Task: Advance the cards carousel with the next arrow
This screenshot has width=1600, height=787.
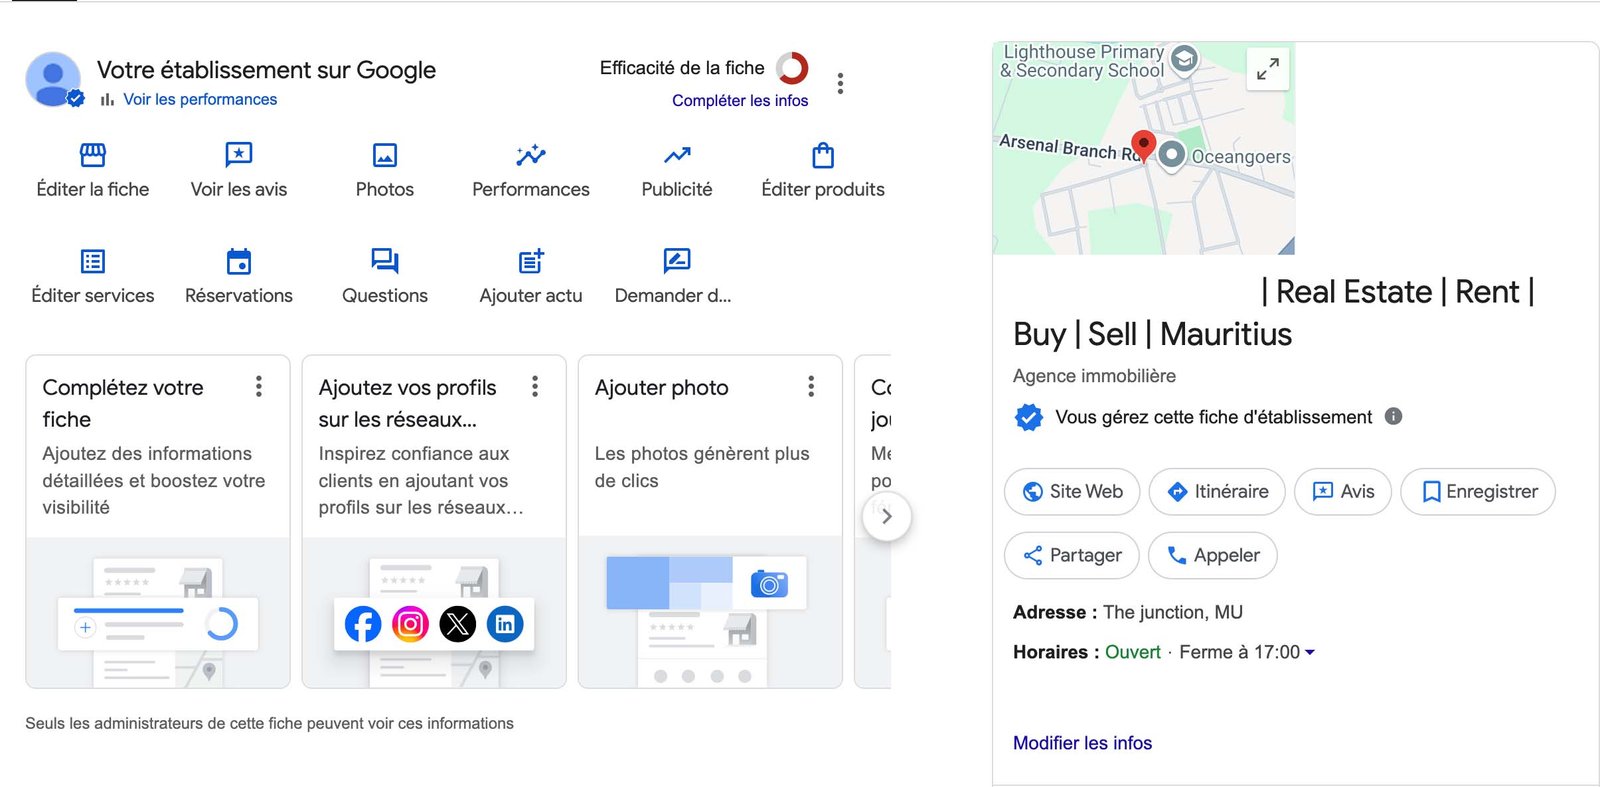Action: point(887,517)
